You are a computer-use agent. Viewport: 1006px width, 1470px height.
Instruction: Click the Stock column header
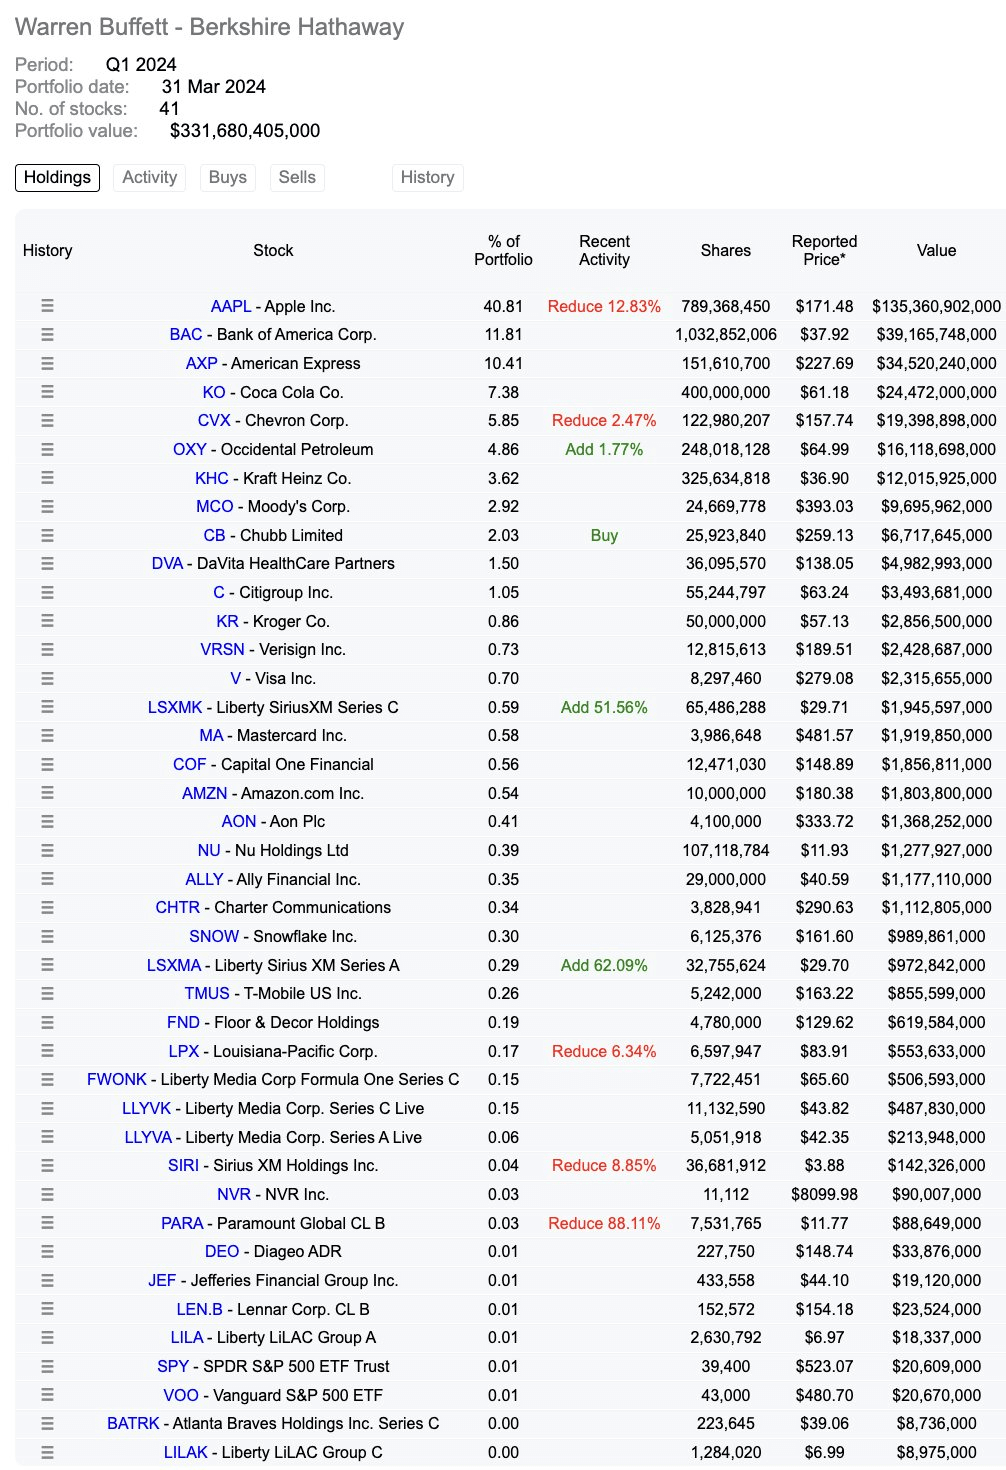pyautogui.click(x=272, y=251)
